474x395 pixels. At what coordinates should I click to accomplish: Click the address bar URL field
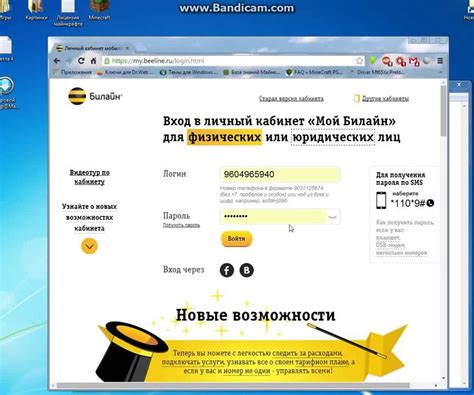click(x=233, y=61)
